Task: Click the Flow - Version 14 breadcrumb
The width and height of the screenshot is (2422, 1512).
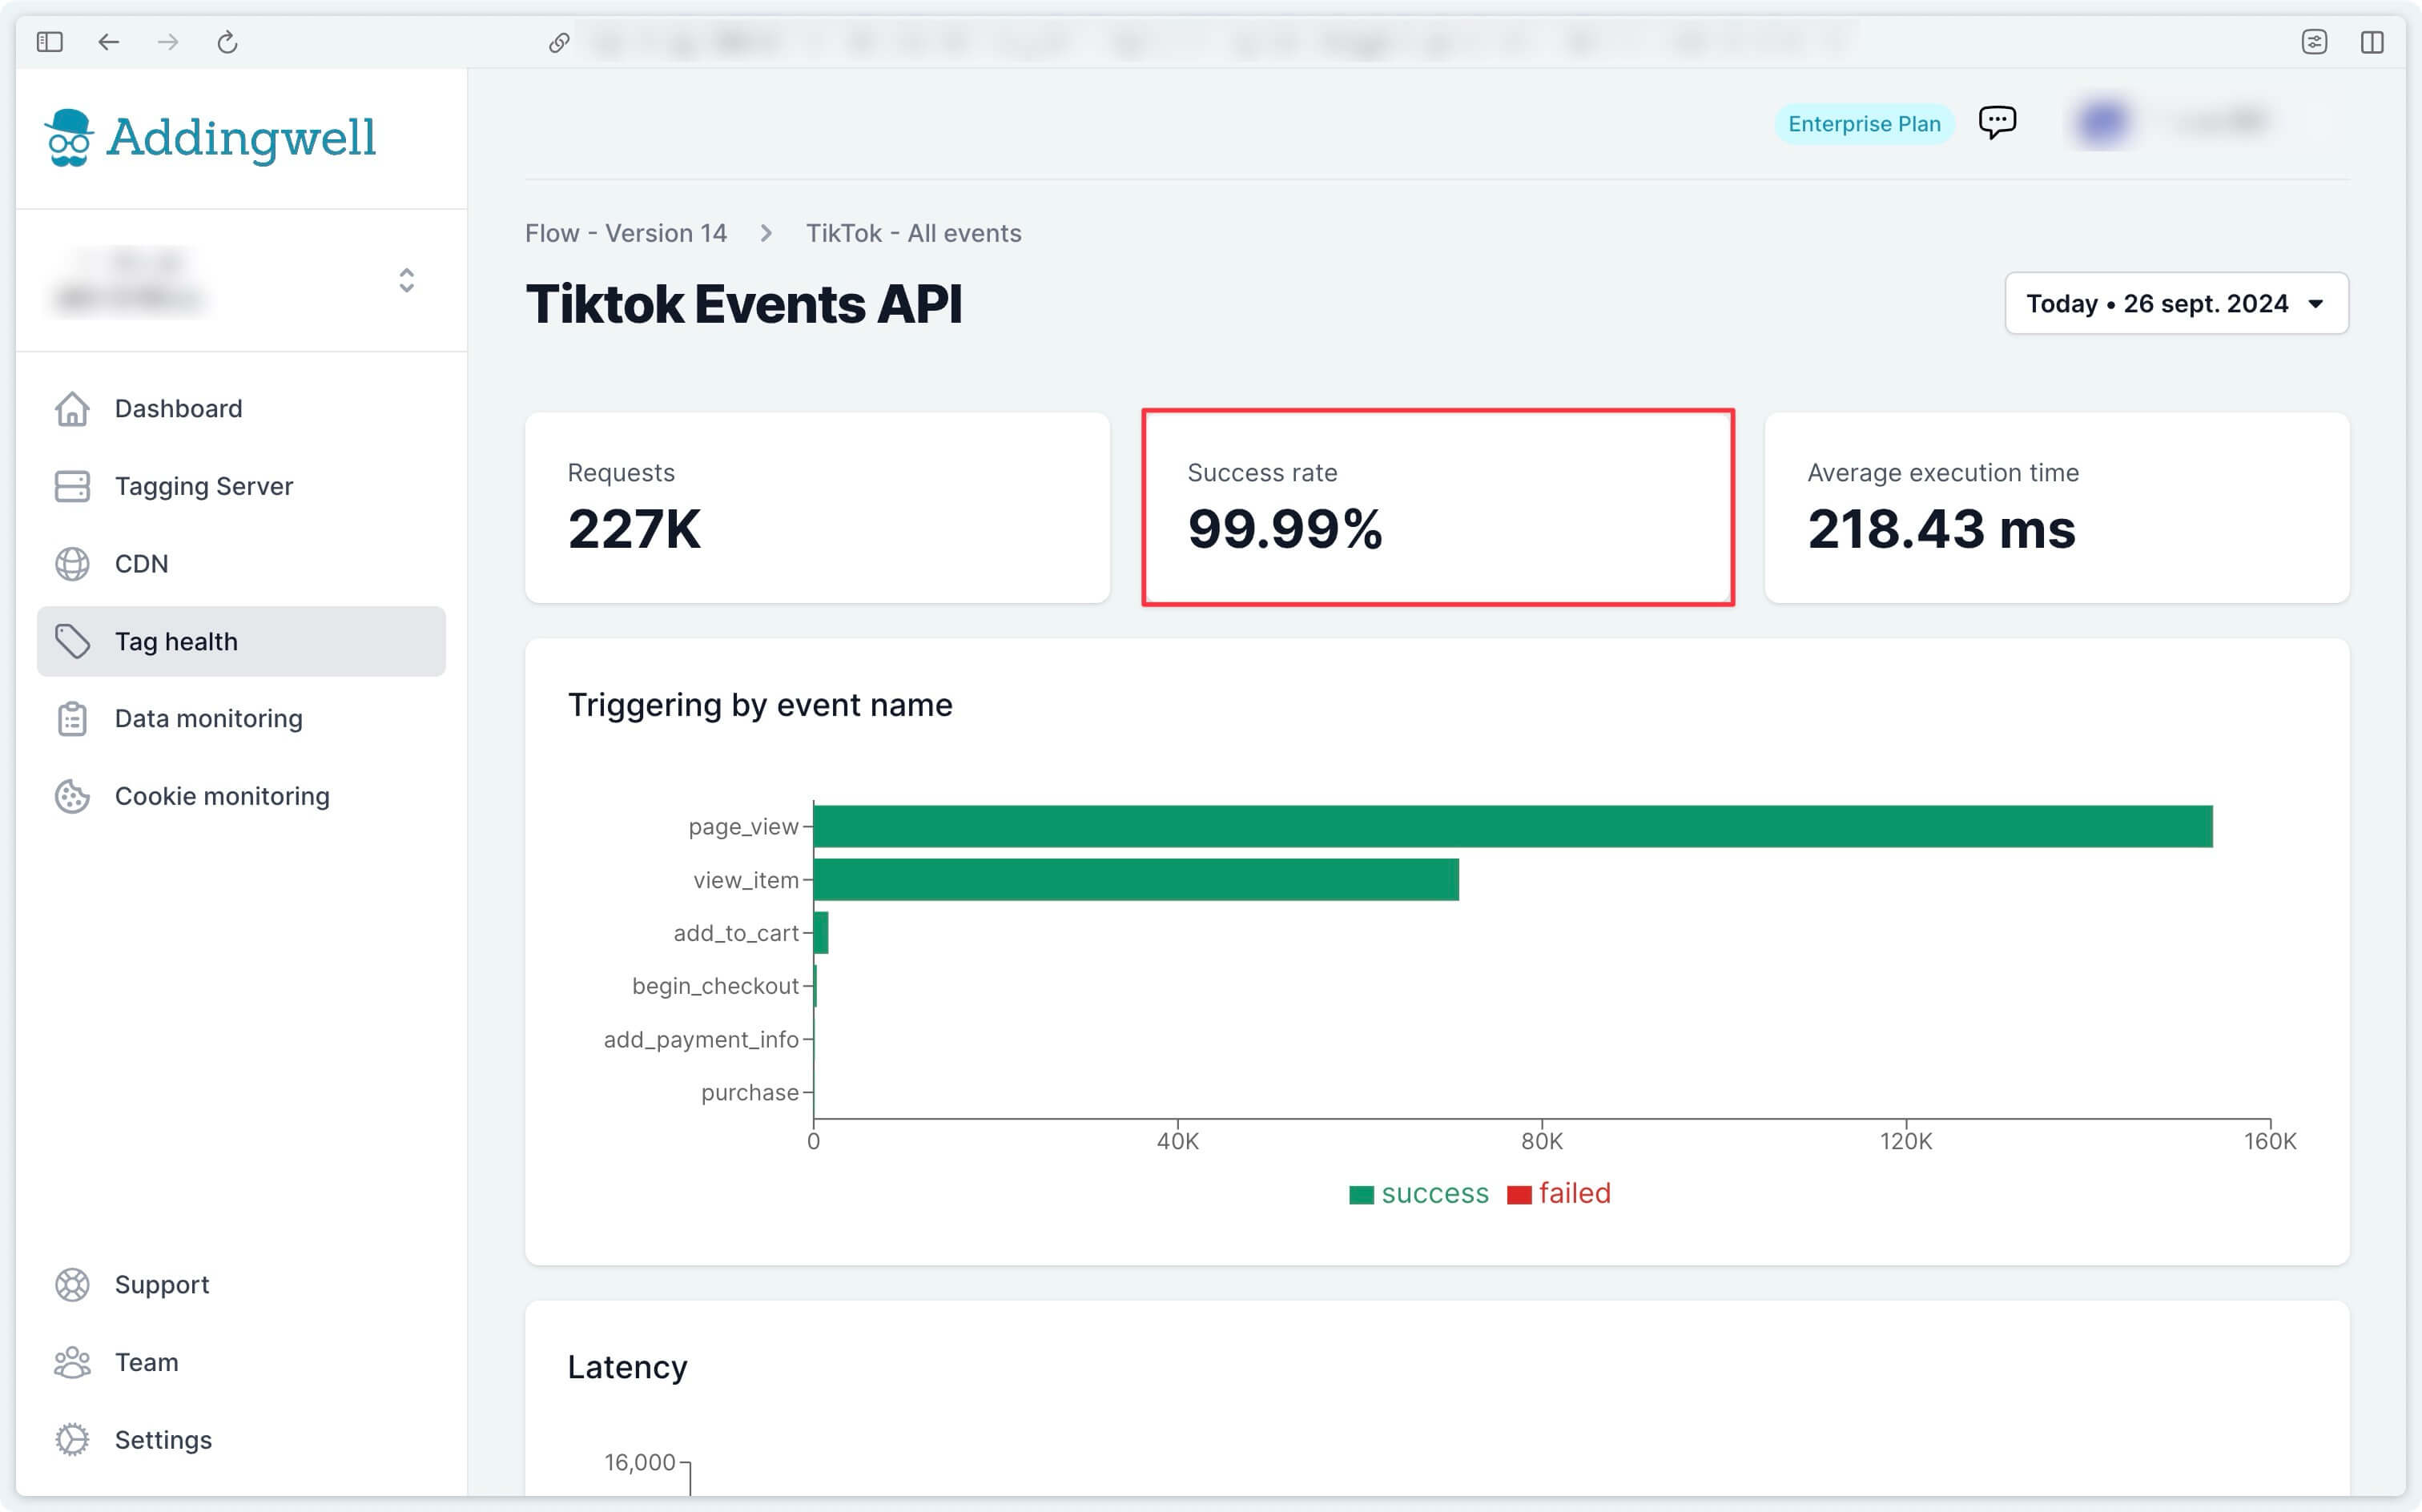Action: (x=626, y=233)
